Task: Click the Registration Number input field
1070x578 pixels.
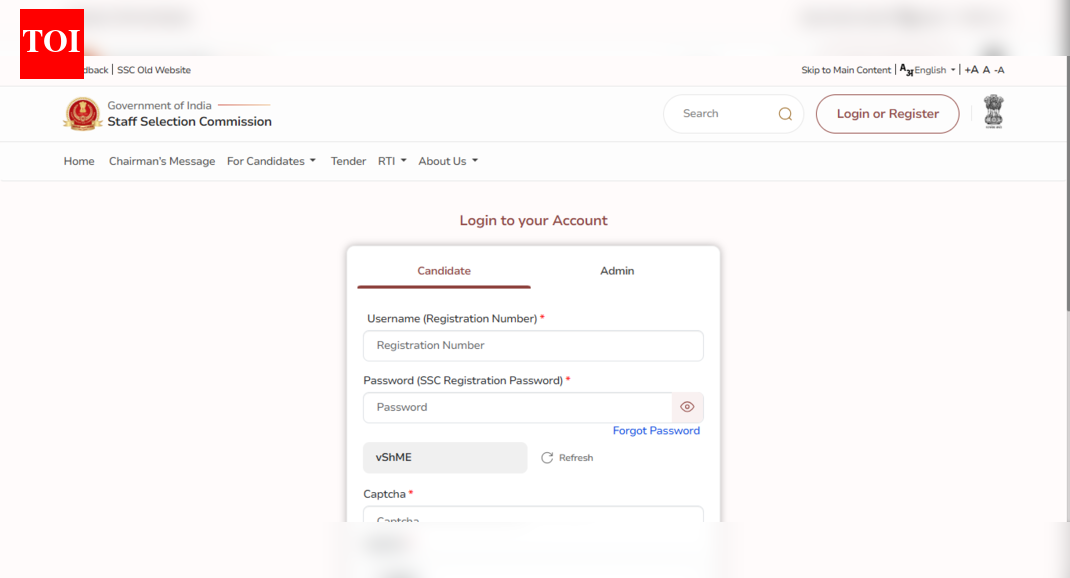Action: tap(533, 346)
